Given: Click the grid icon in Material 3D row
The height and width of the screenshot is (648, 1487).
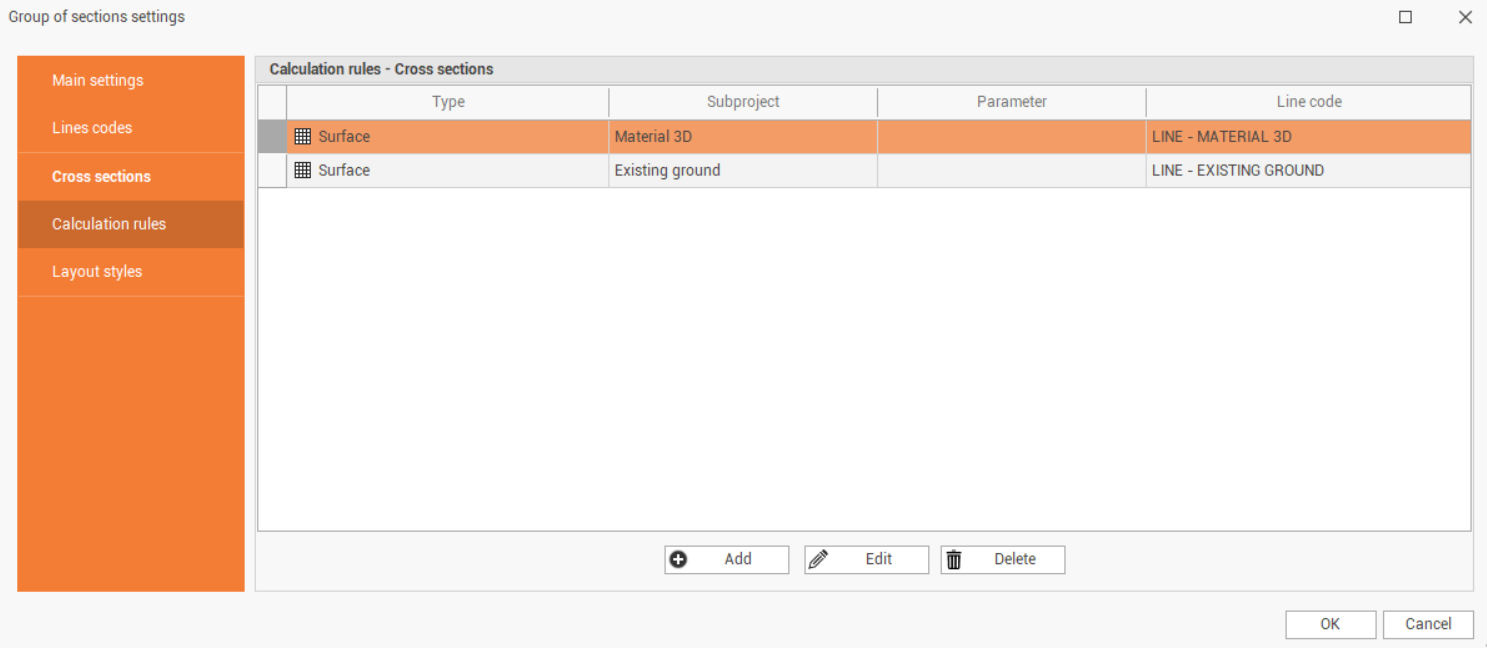Looking at the screenshot, I should 303,137.
